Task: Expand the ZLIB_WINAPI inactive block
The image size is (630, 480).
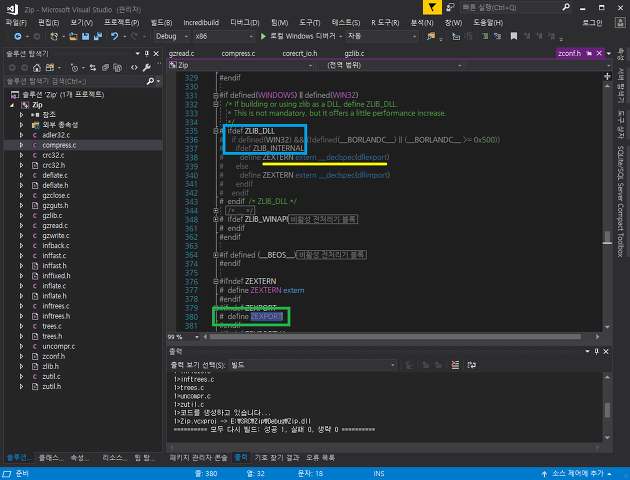Action: 216,219
